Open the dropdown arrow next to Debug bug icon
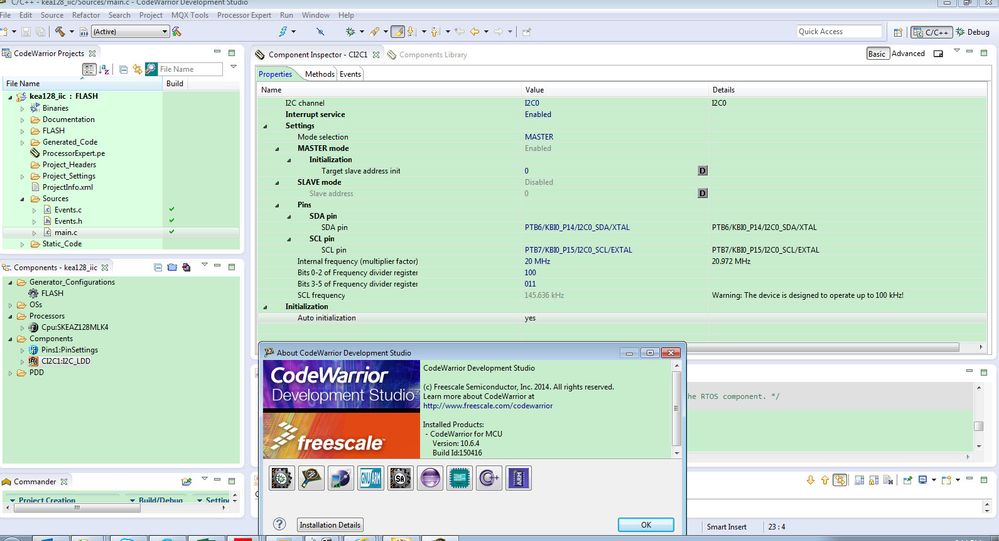This screenshot has height=541, width=999. pyautogui.click(x=362, y=31)
